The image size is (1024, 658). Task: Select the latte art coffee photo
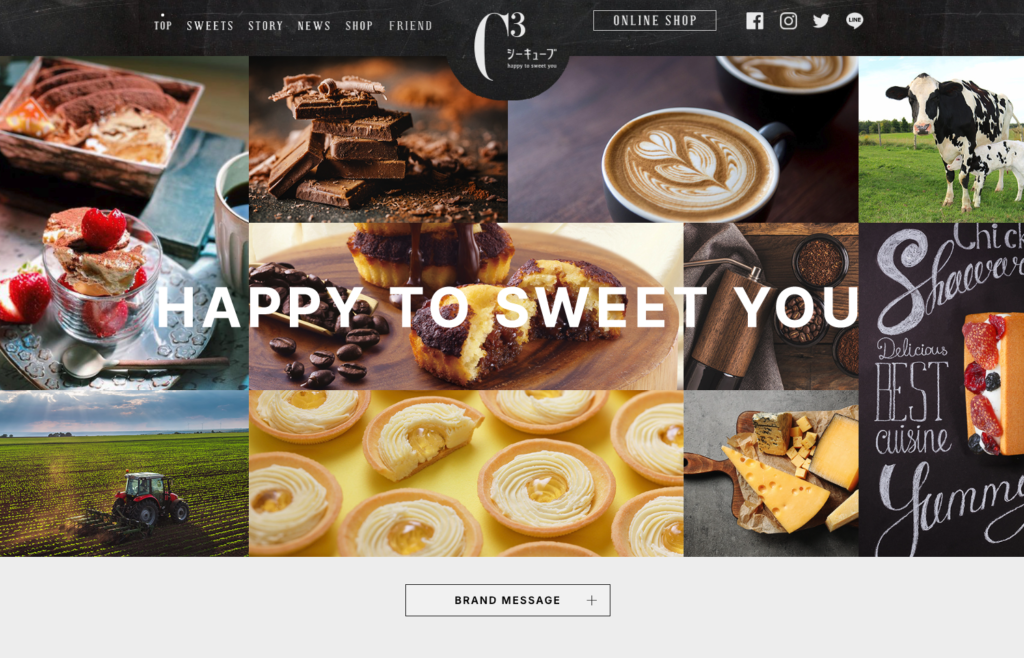click(x=683, y=139)
